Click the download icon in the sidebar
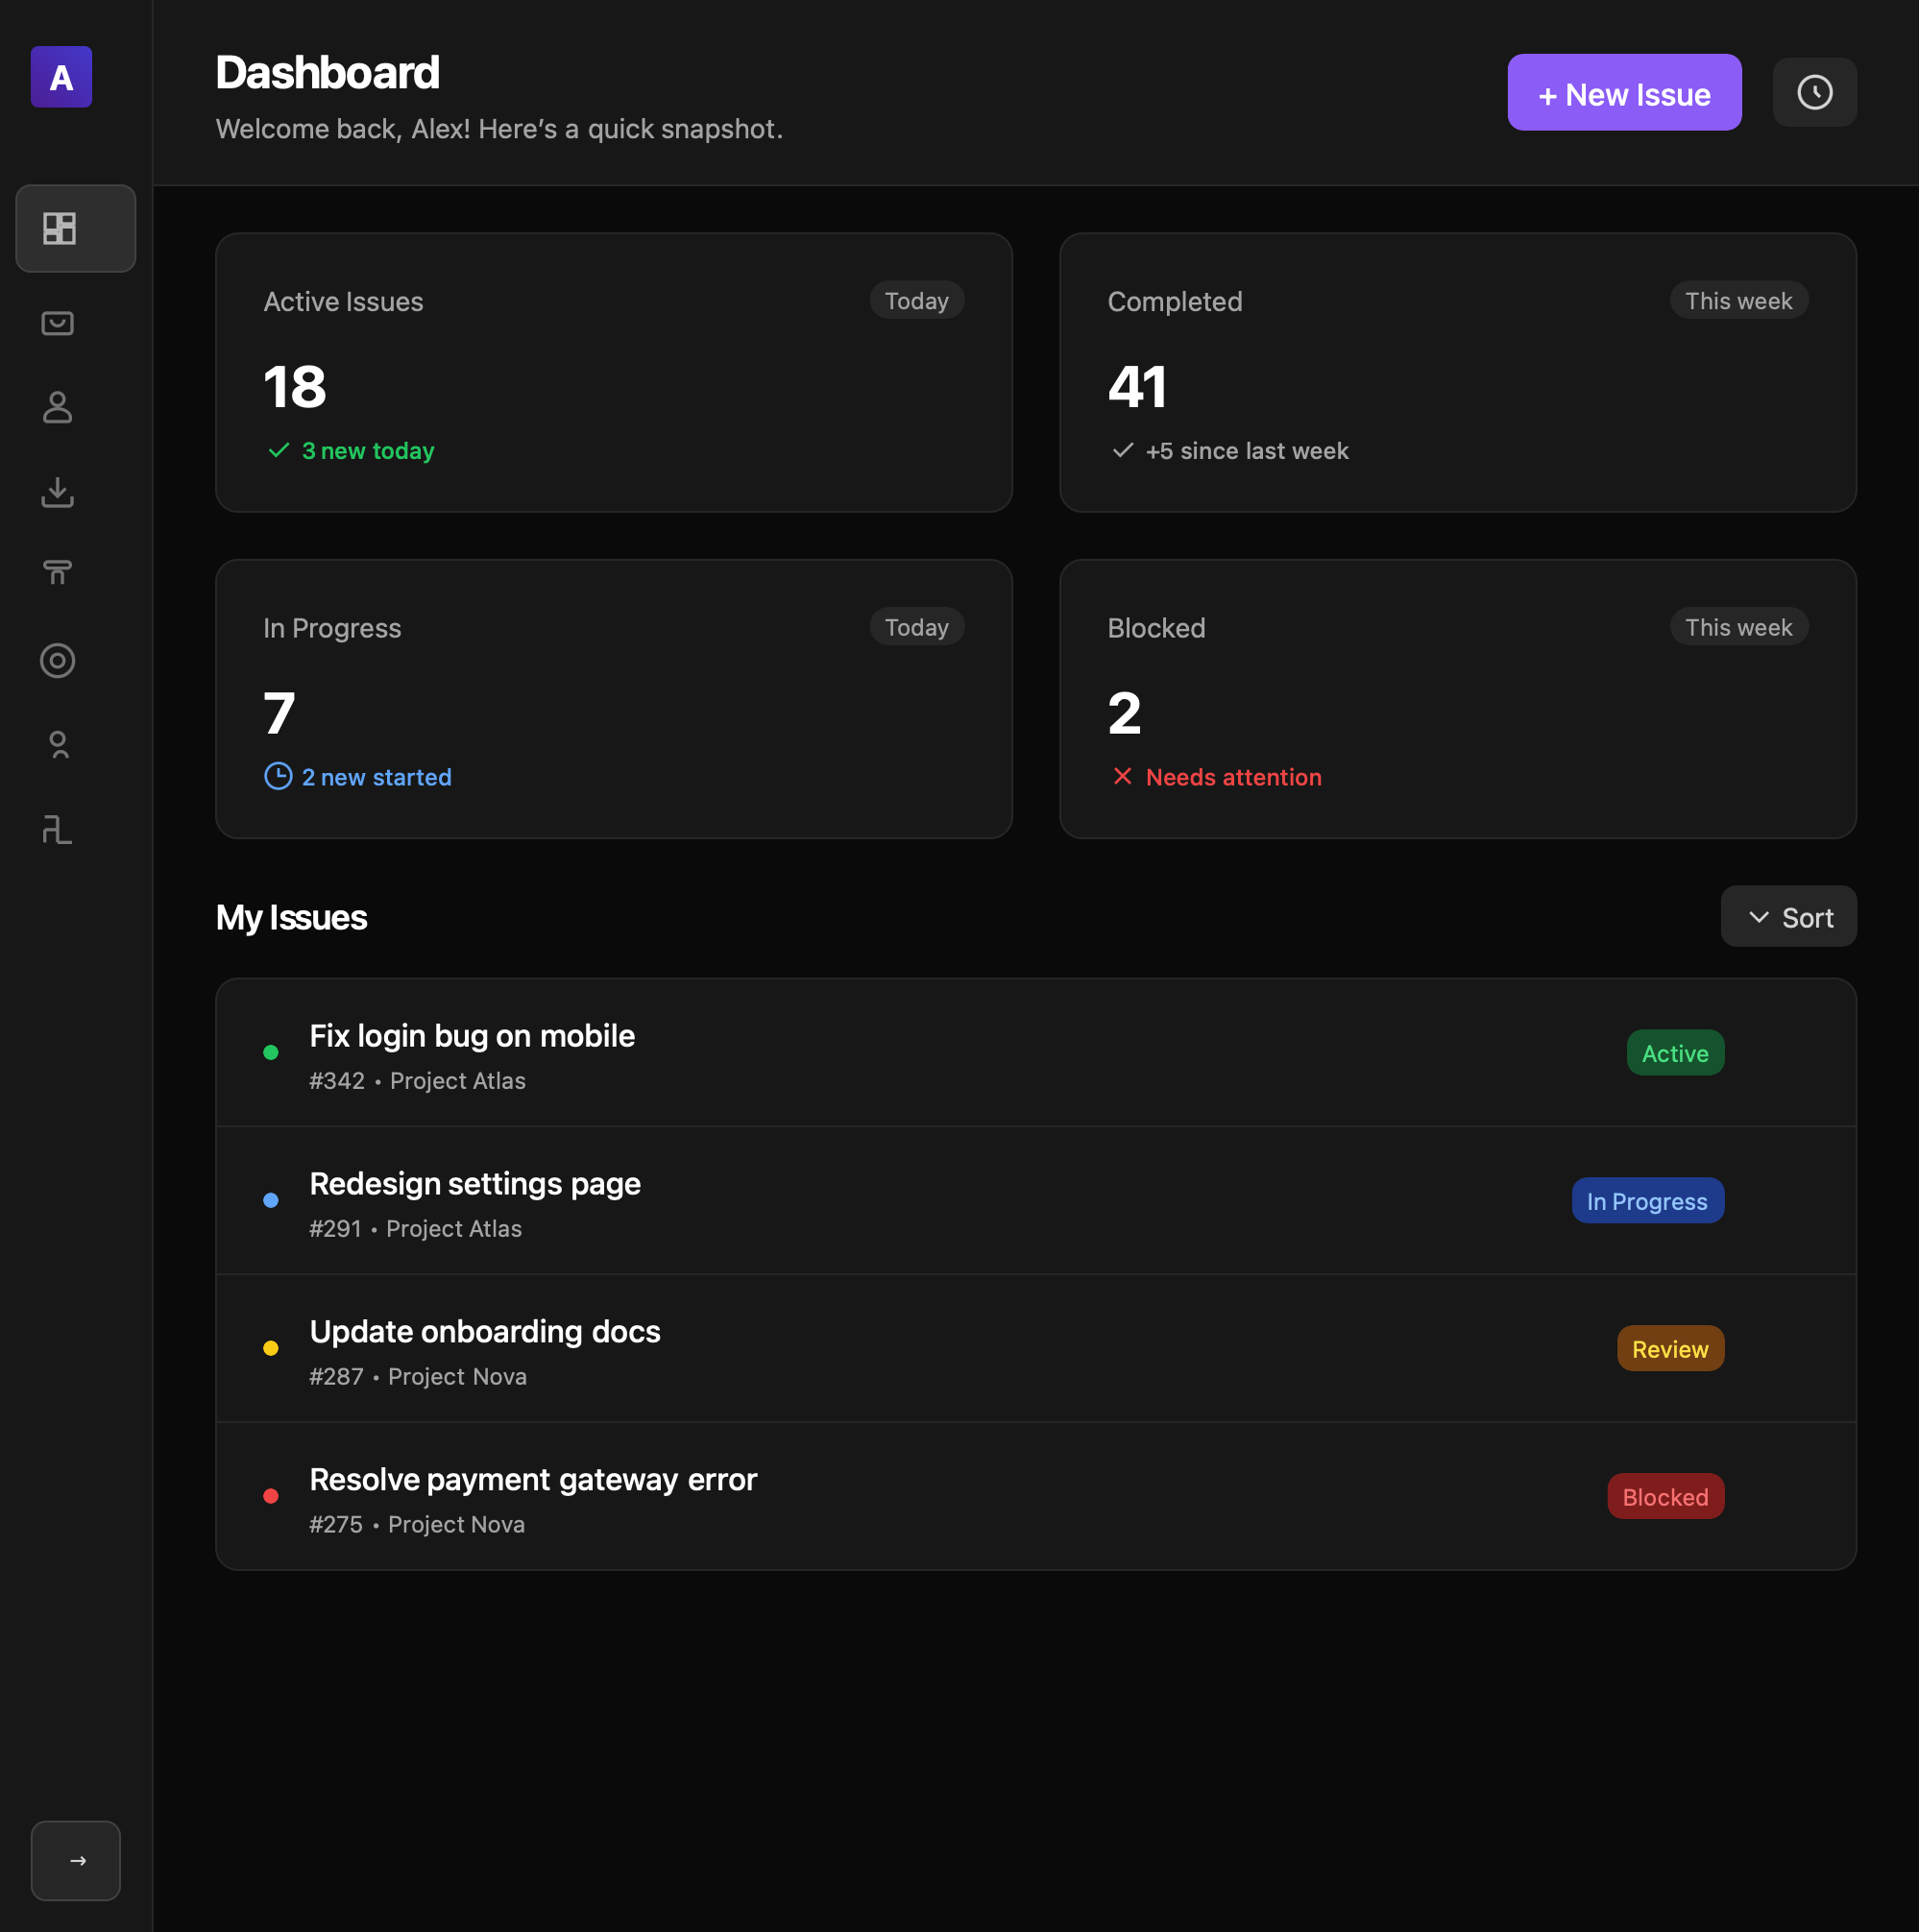The width and height of the screenshot is (1919, 1932). point(57,492)
